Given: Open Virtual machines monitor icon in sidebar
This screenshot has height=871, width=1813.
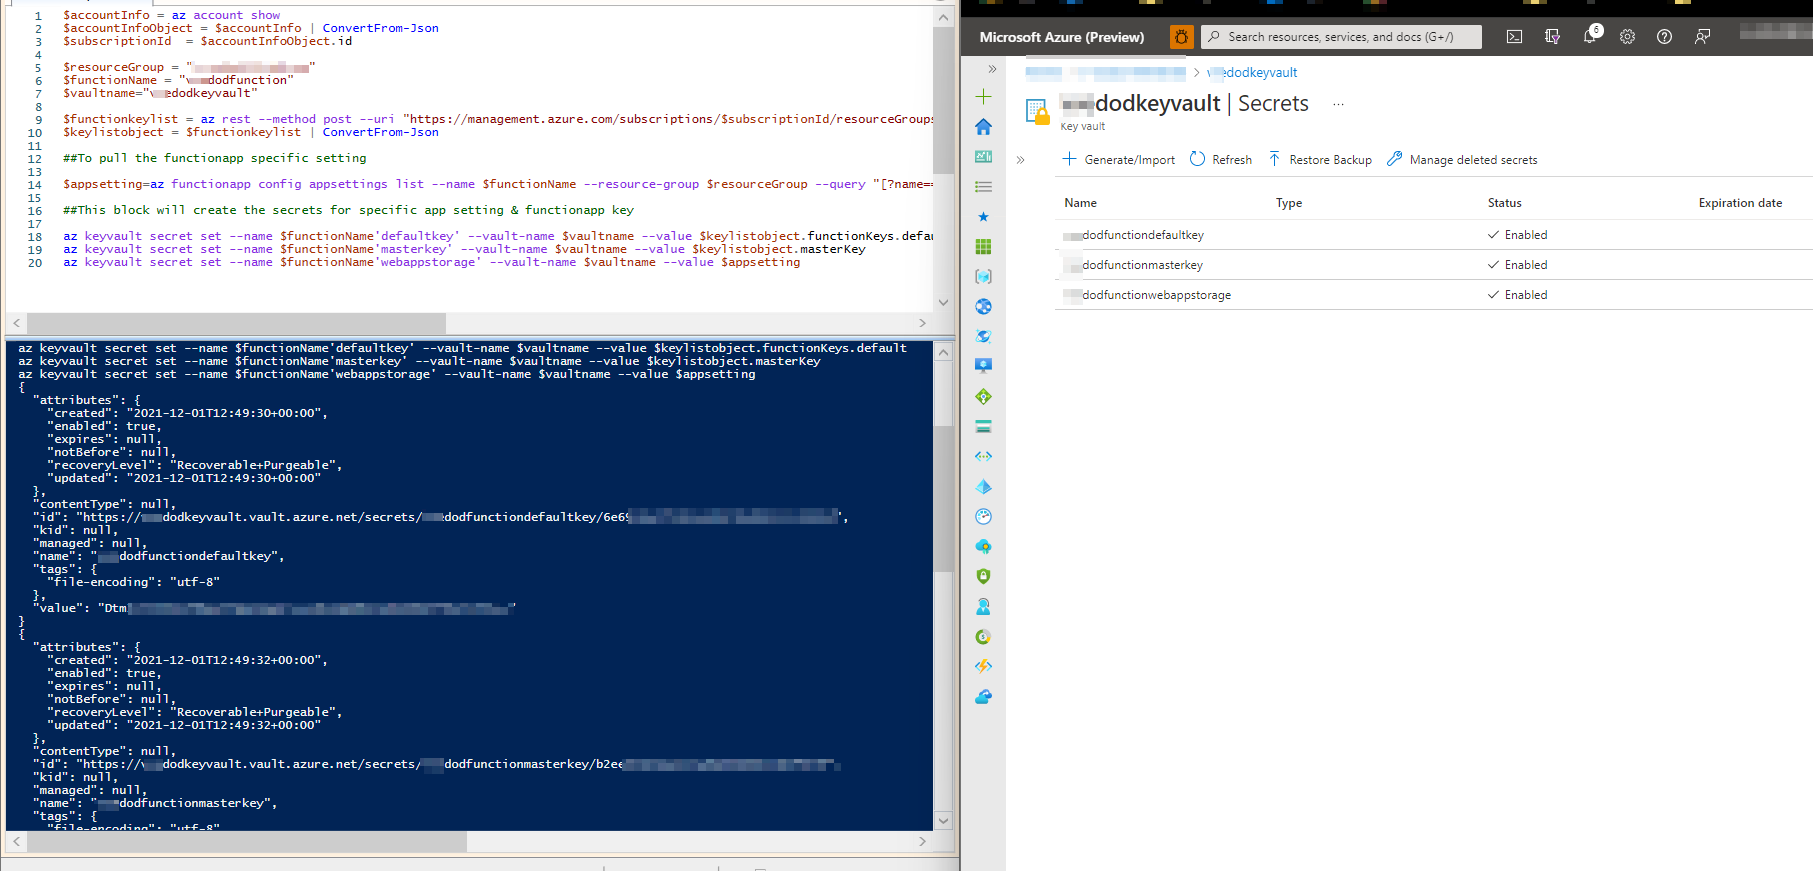Looking at the screenshot, I should tap(983, 366).
